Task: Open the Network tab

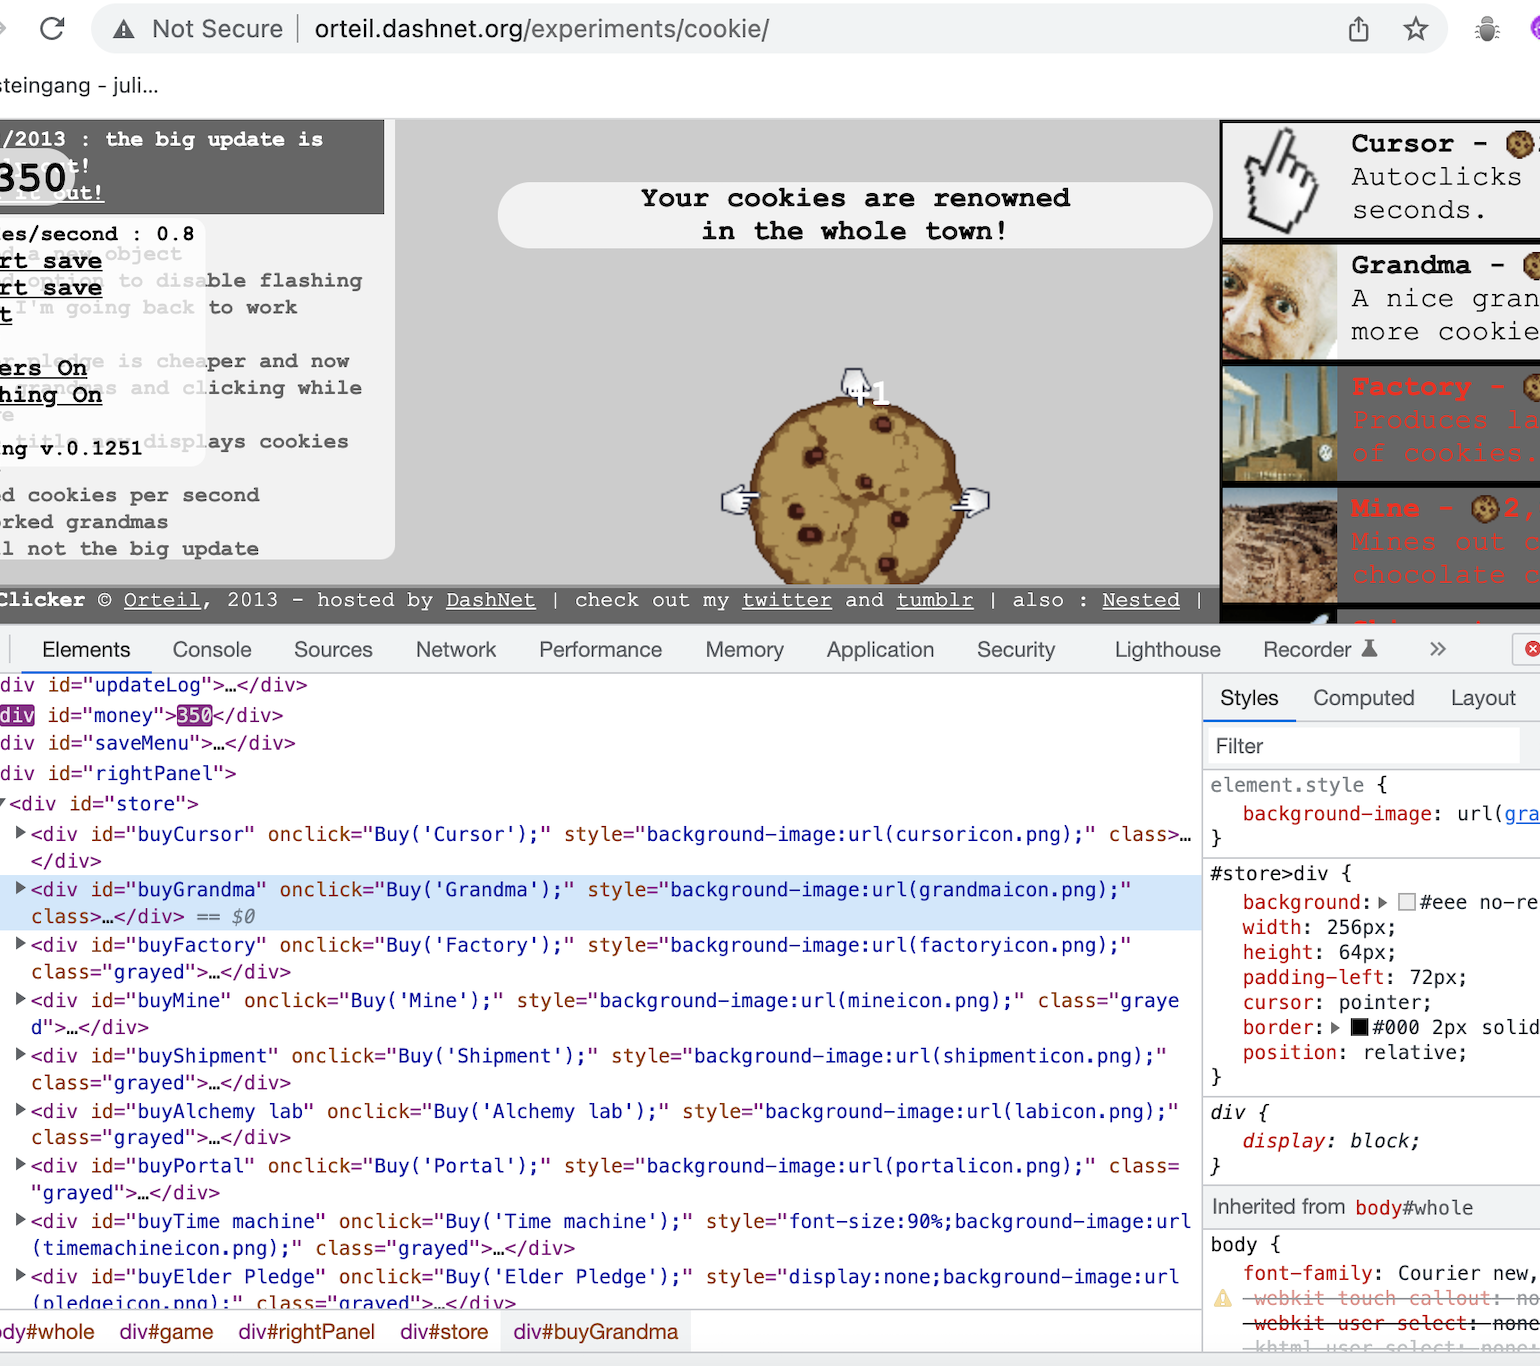Action: [456, 649]
